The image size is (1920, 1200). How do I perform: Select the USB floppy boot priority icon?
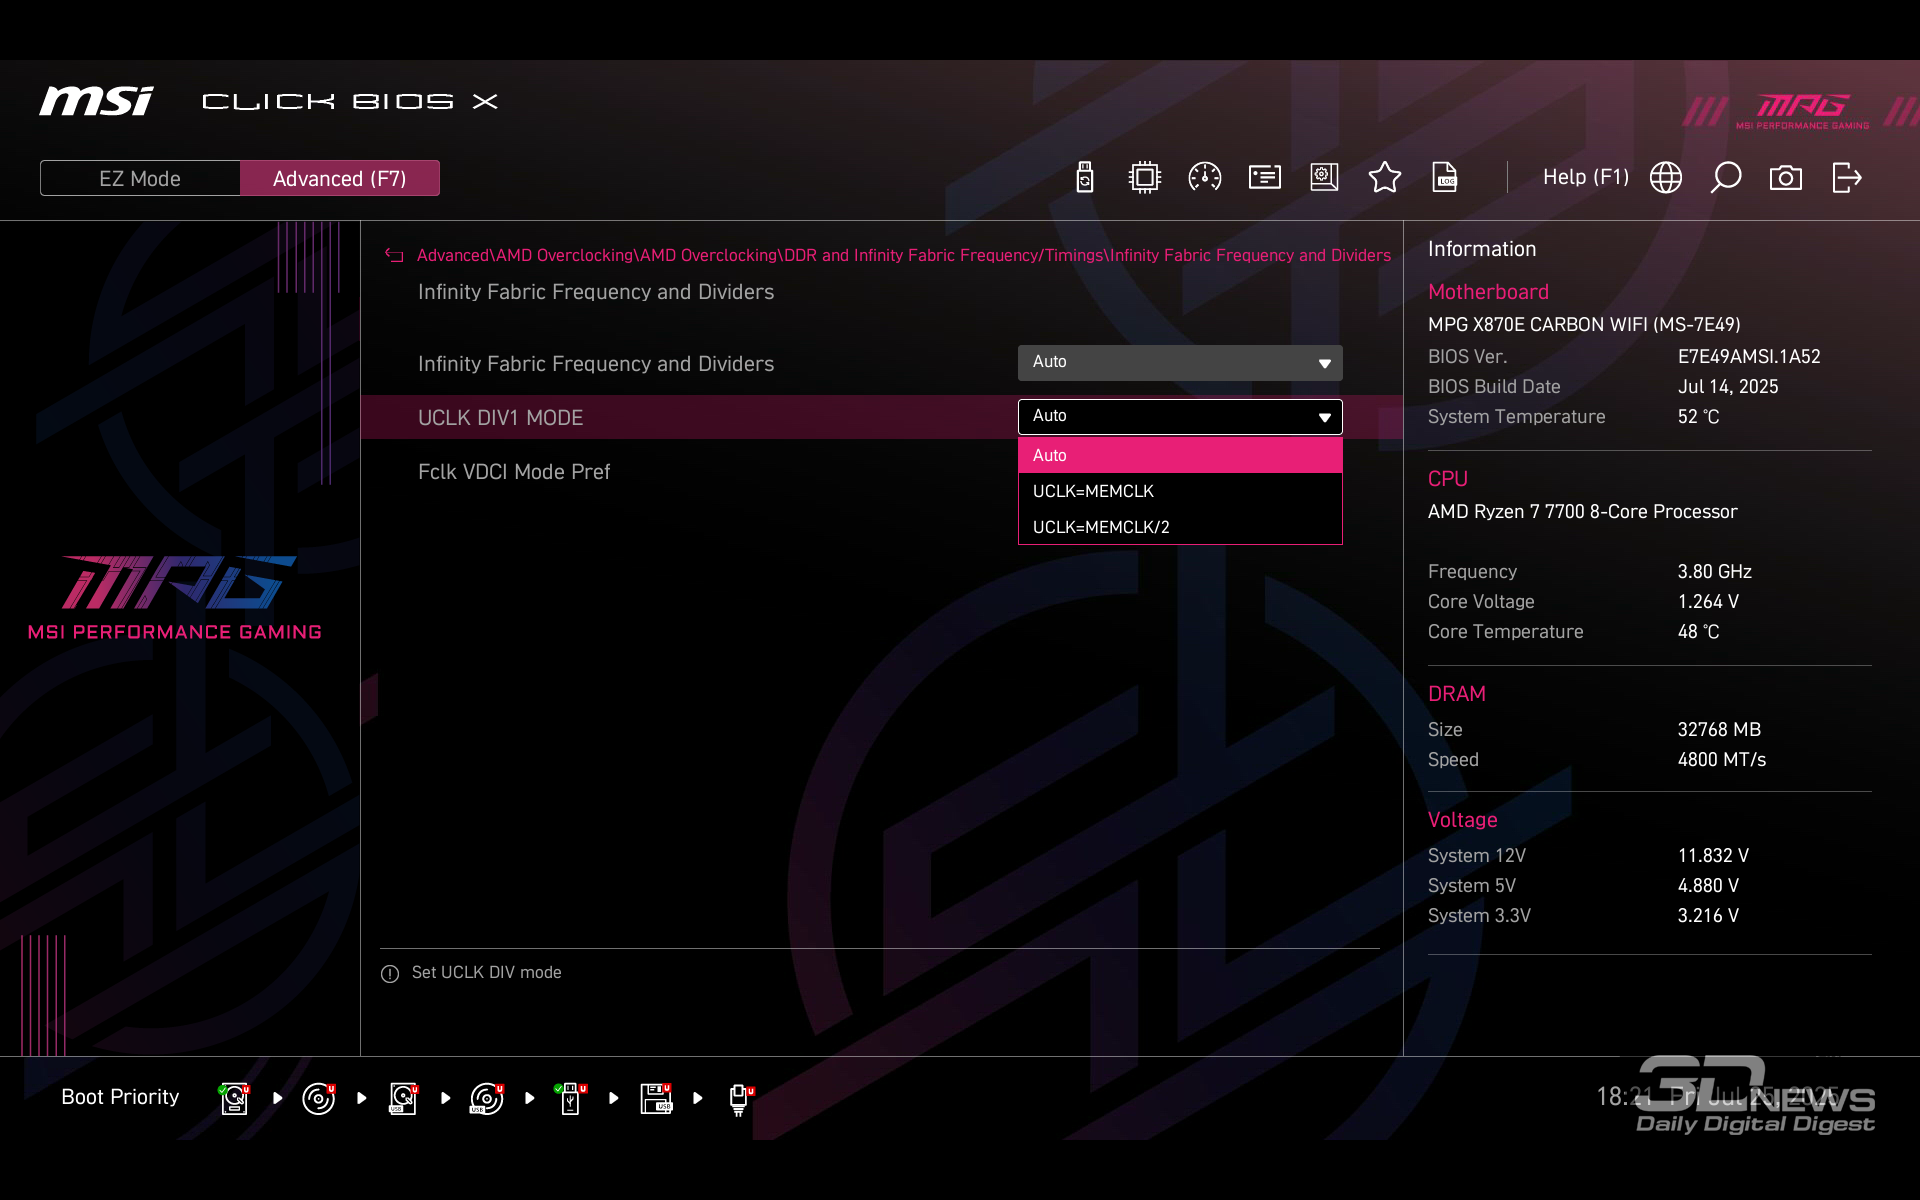[656, 1098]
